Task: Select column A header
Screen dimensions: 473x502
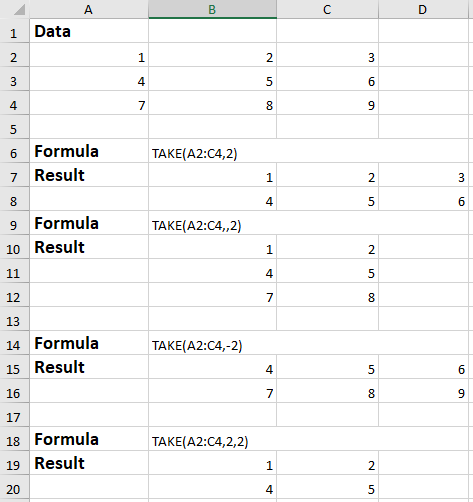Action: pos(89,9)
